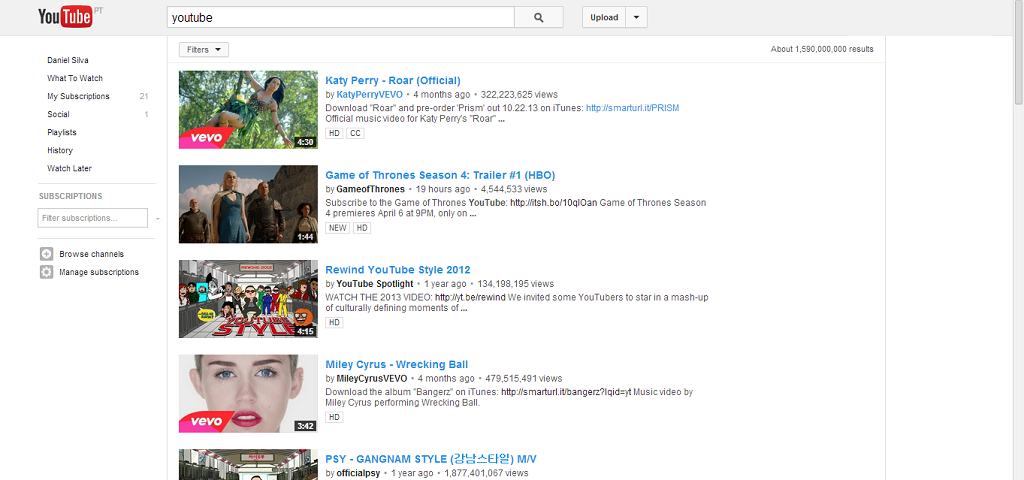
Task: Click the Browse channels plus icon
Action: [x=46, y=254]
